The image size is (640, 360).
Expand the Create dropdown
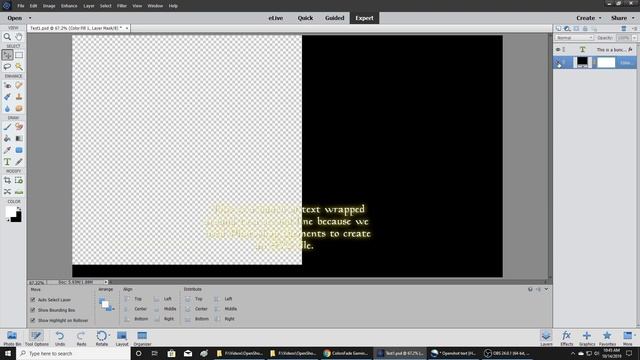pos(589,18)
